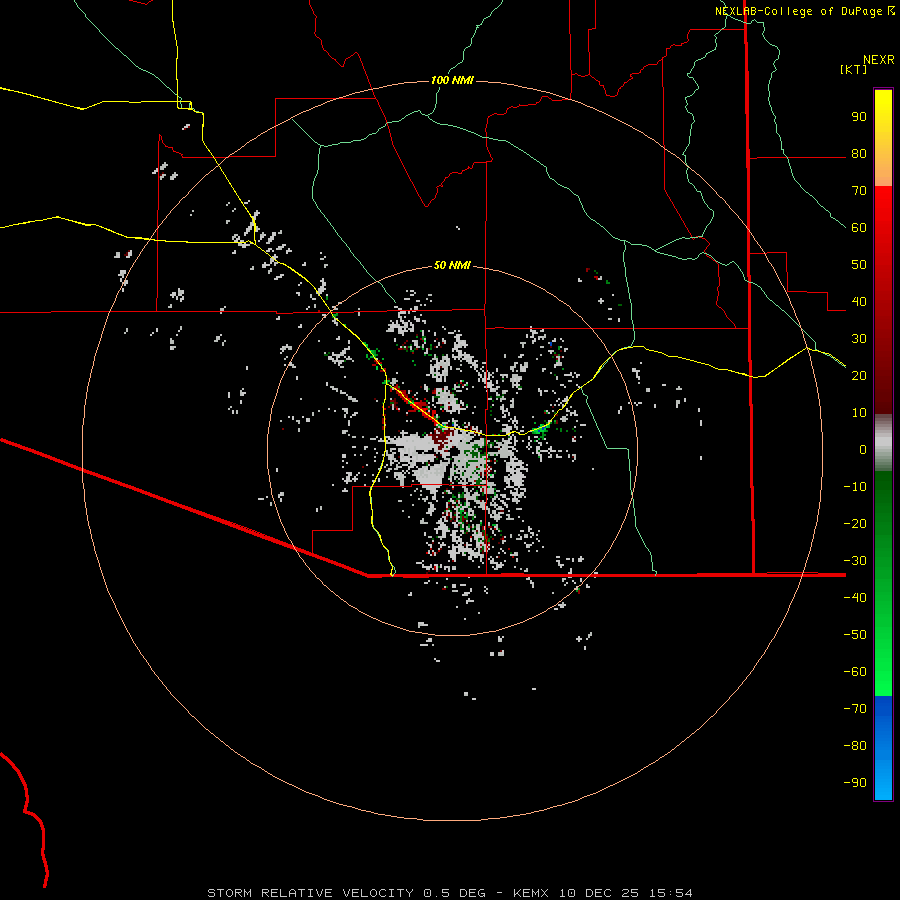Click the dark red velocity patch near radar center
Image resolution: width=900 pixels, height=900 pixels.
click(441, 439)
